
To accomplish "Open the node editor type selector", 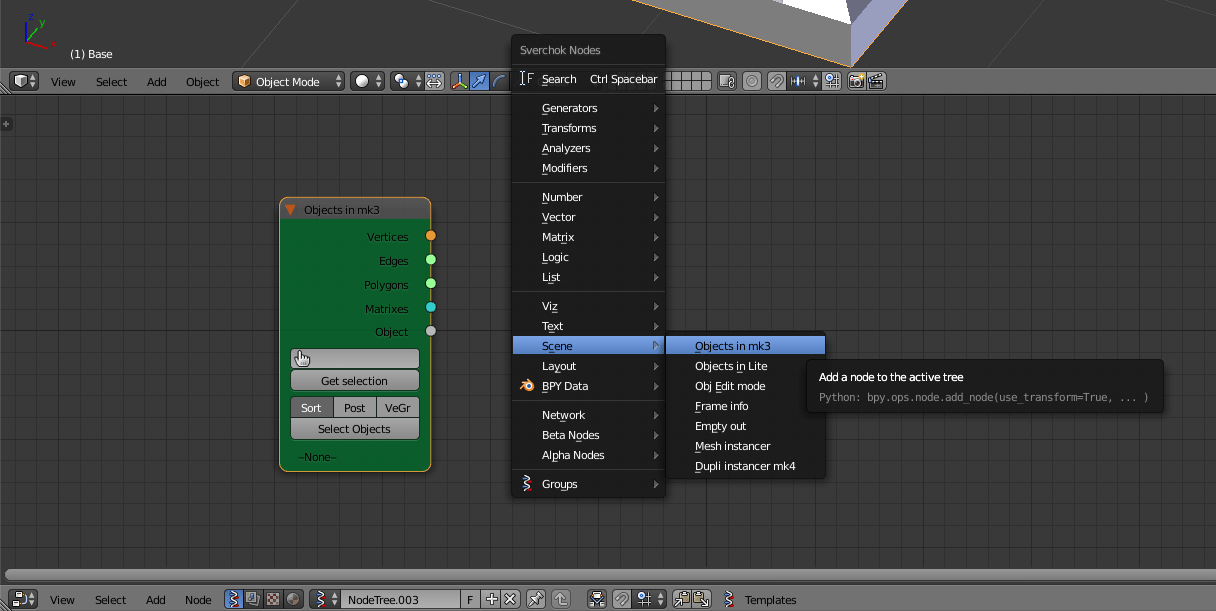I will pyautogui.click(x=24, y=599).
